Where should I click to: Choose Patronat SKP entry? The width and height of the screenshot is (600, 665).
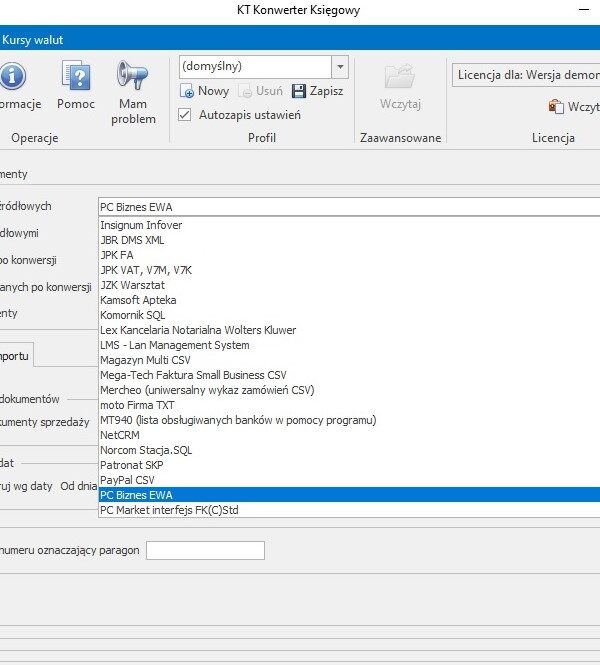(x=350, y=465)
